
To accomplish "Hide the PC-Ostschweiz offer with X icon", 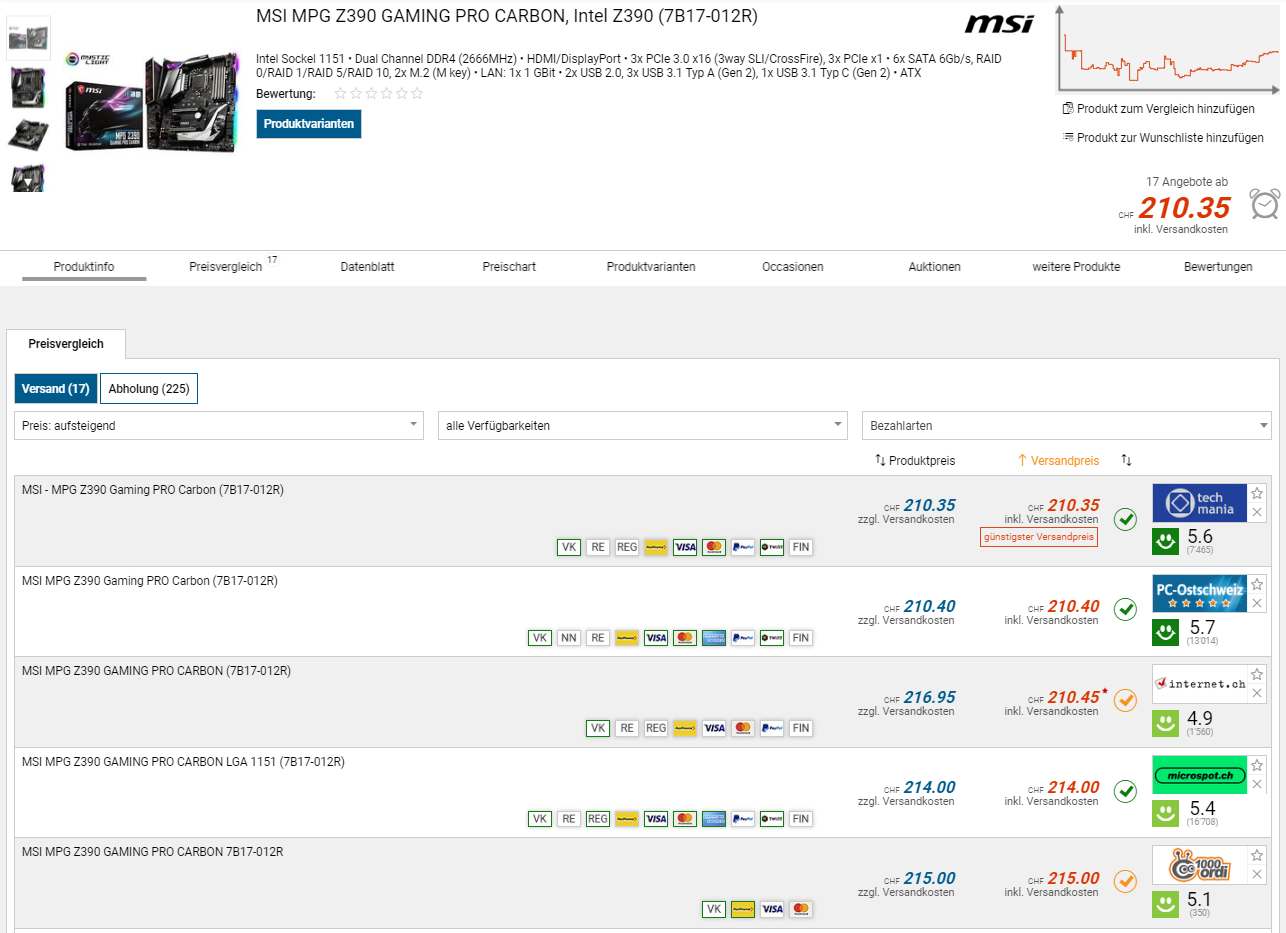I will tap(1257, 603).
